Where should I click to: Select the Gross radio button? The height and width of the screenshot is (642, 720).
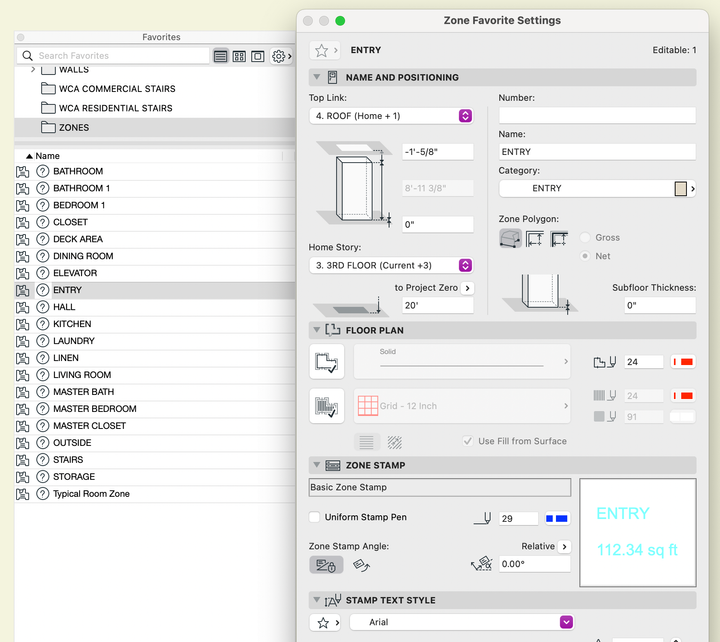pos(585,237)
